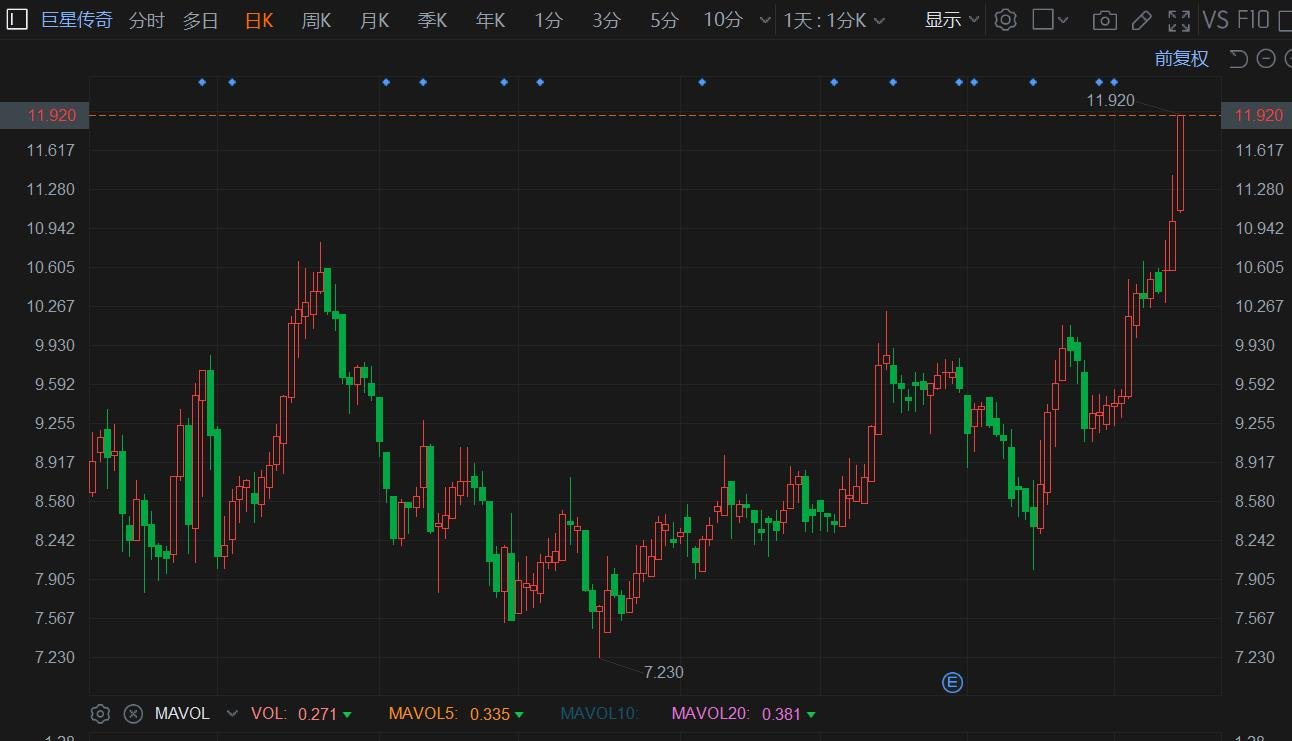This screenshot has height=741, width=1292.
Task: Click the rightmost blue diamond event marker
Action: (x=1114, y=82)
